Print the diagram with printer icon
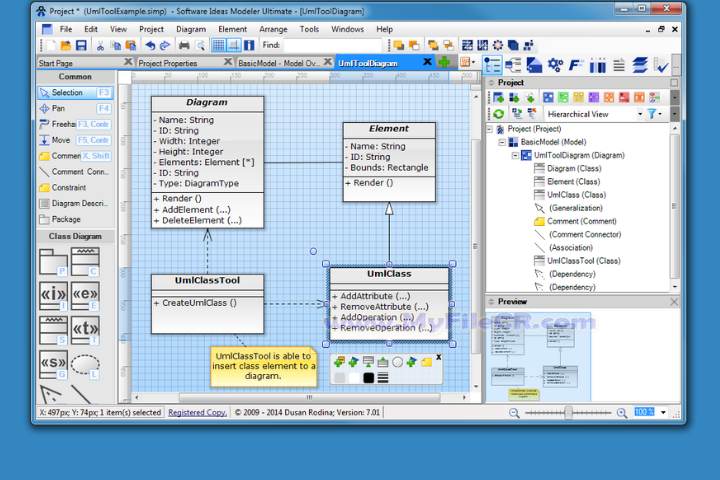 pyautogui.click(x=184, y=45)
